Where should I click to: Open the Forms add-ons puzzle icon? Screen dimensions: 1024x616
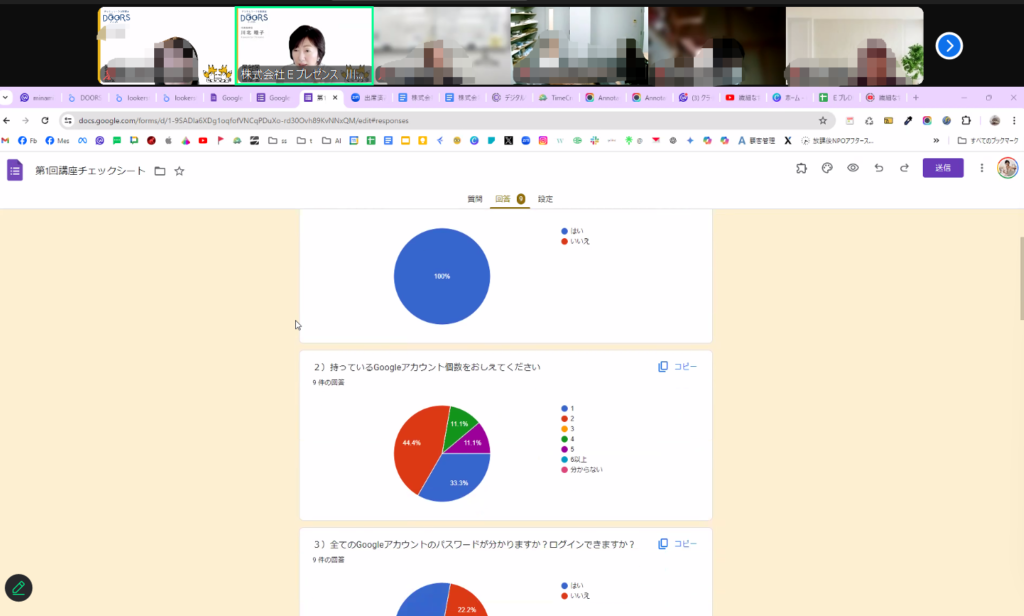(801, 168)
